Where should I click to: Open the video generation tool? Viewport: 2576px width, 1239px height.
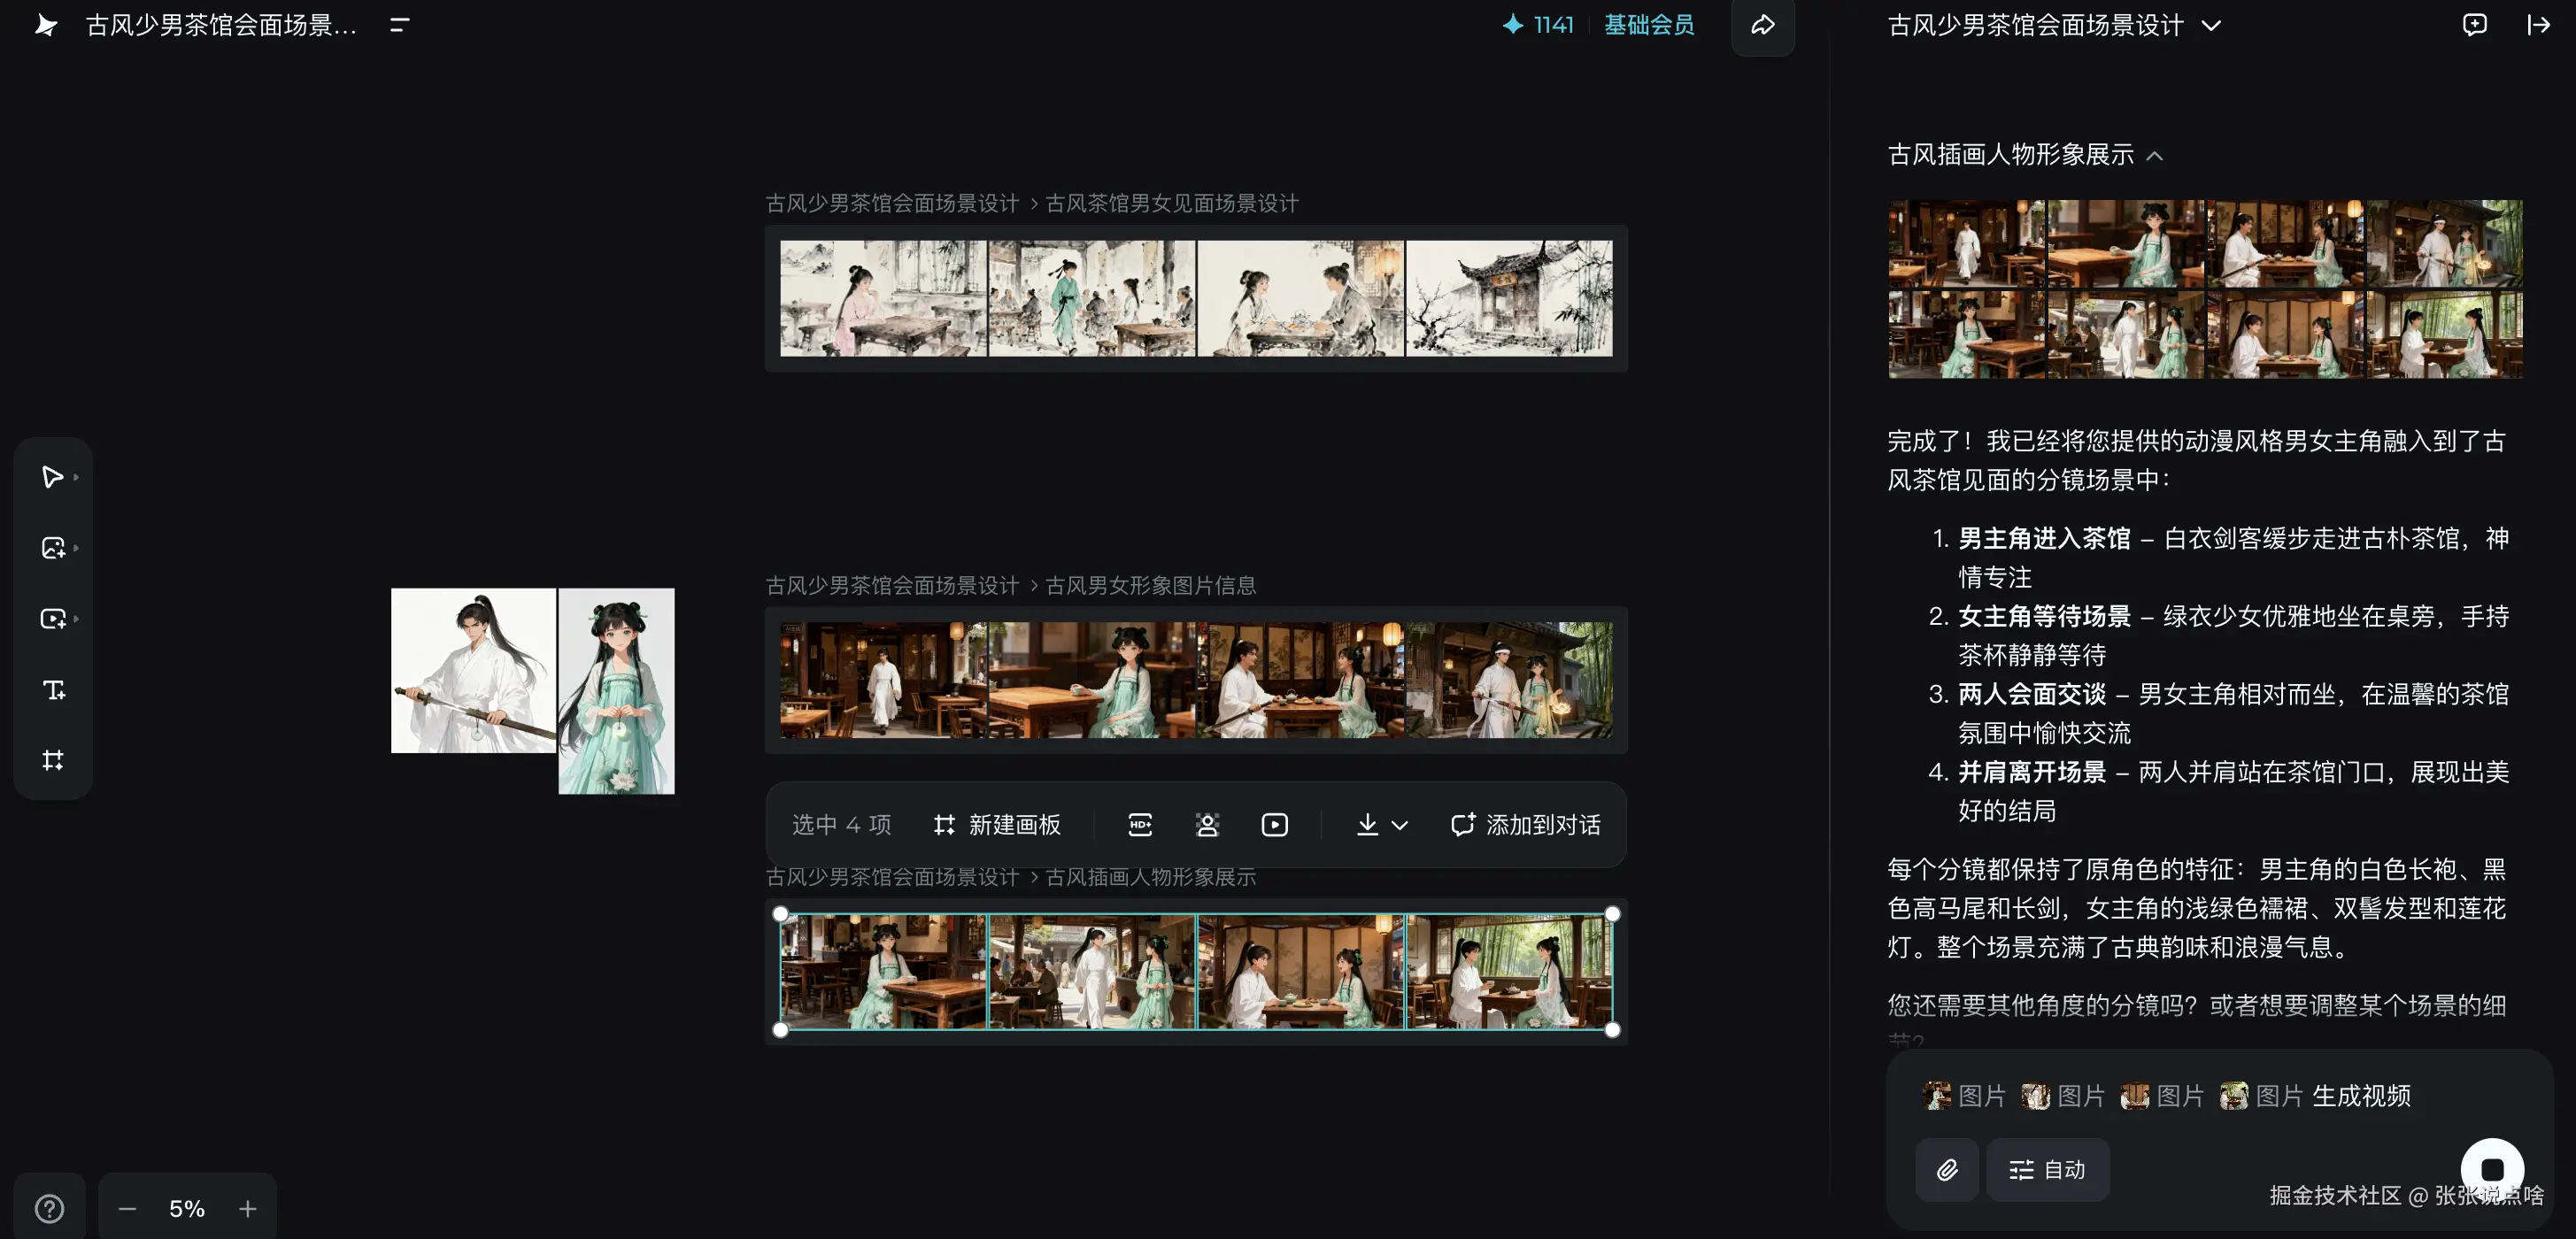point(53,619)
